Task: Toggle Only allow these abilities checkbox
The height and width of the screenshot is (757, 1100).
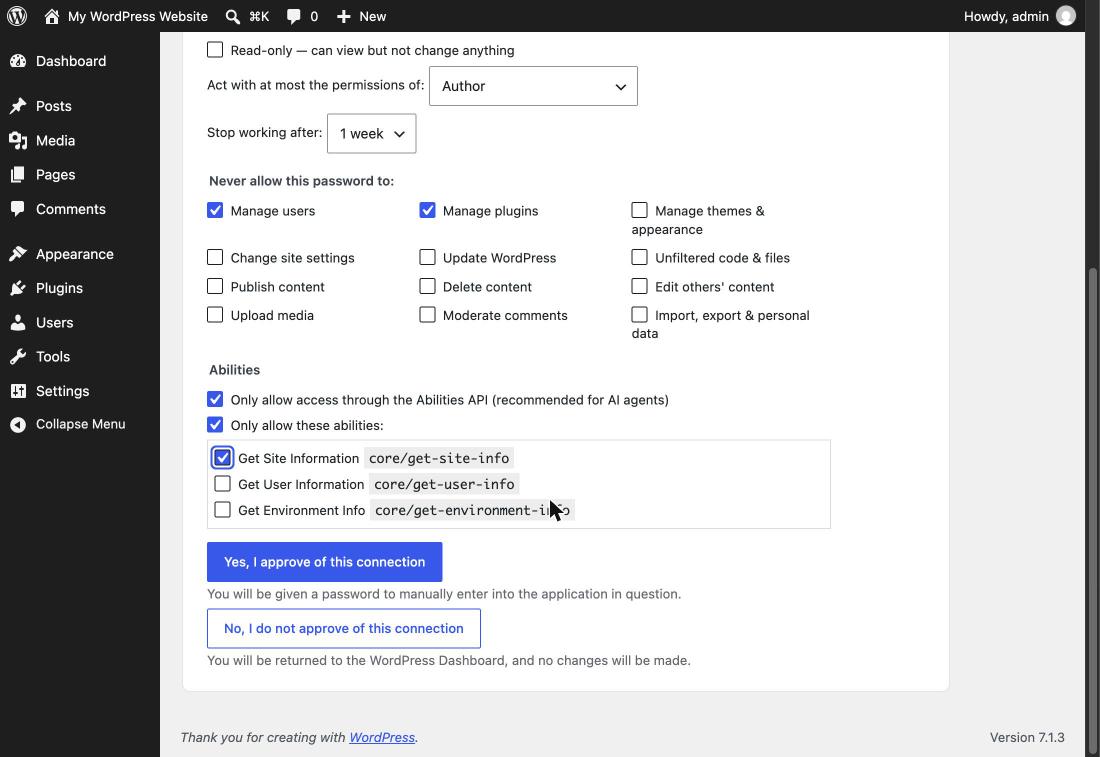Action: (215, 424)
